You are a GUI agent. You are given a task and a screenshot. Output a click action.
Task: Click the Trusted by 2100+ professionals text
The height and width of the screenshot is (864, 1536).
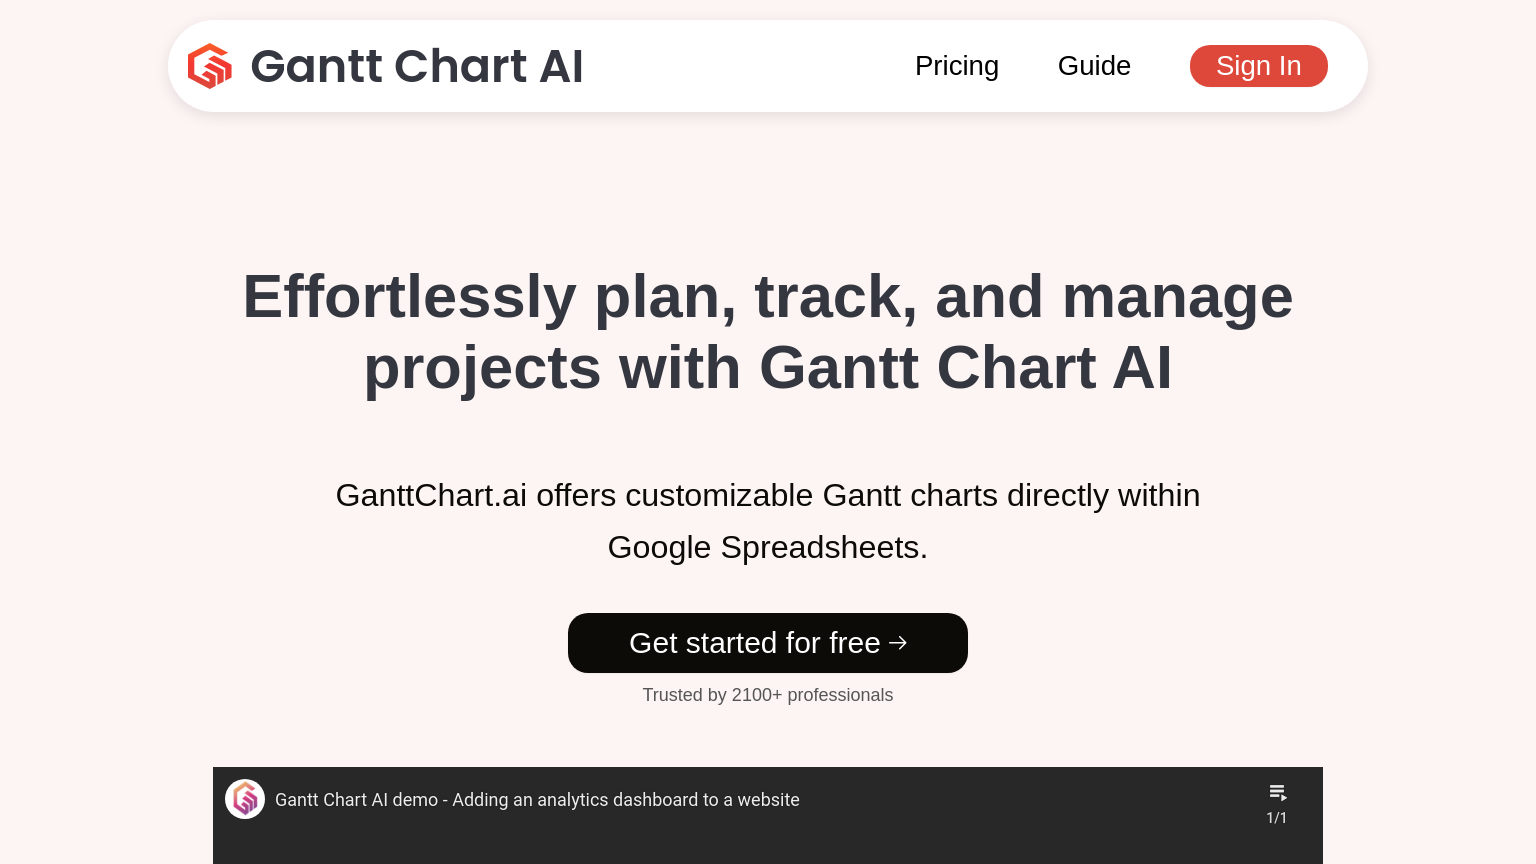(x=768, y=695)
